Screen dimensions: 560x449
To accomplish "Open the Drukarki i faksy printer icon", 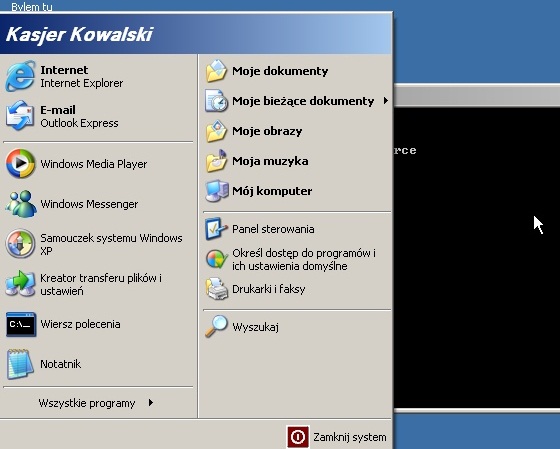I will tap(216, 289).
